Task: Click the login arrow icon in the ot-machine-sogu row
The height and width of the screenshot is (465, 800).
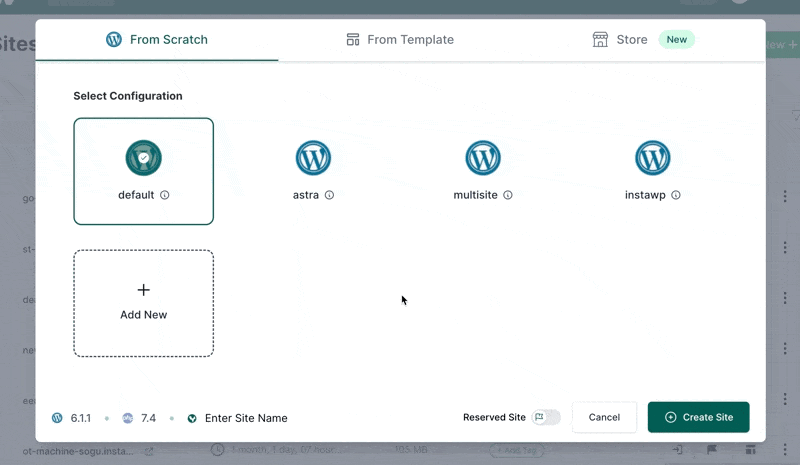Action: [x=677, y=450]
